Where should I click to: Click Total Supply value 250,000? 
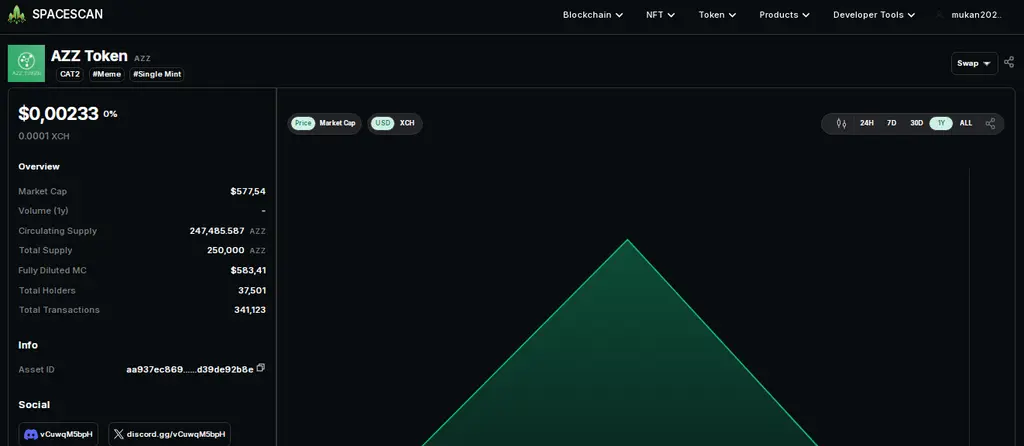(225, 250)
